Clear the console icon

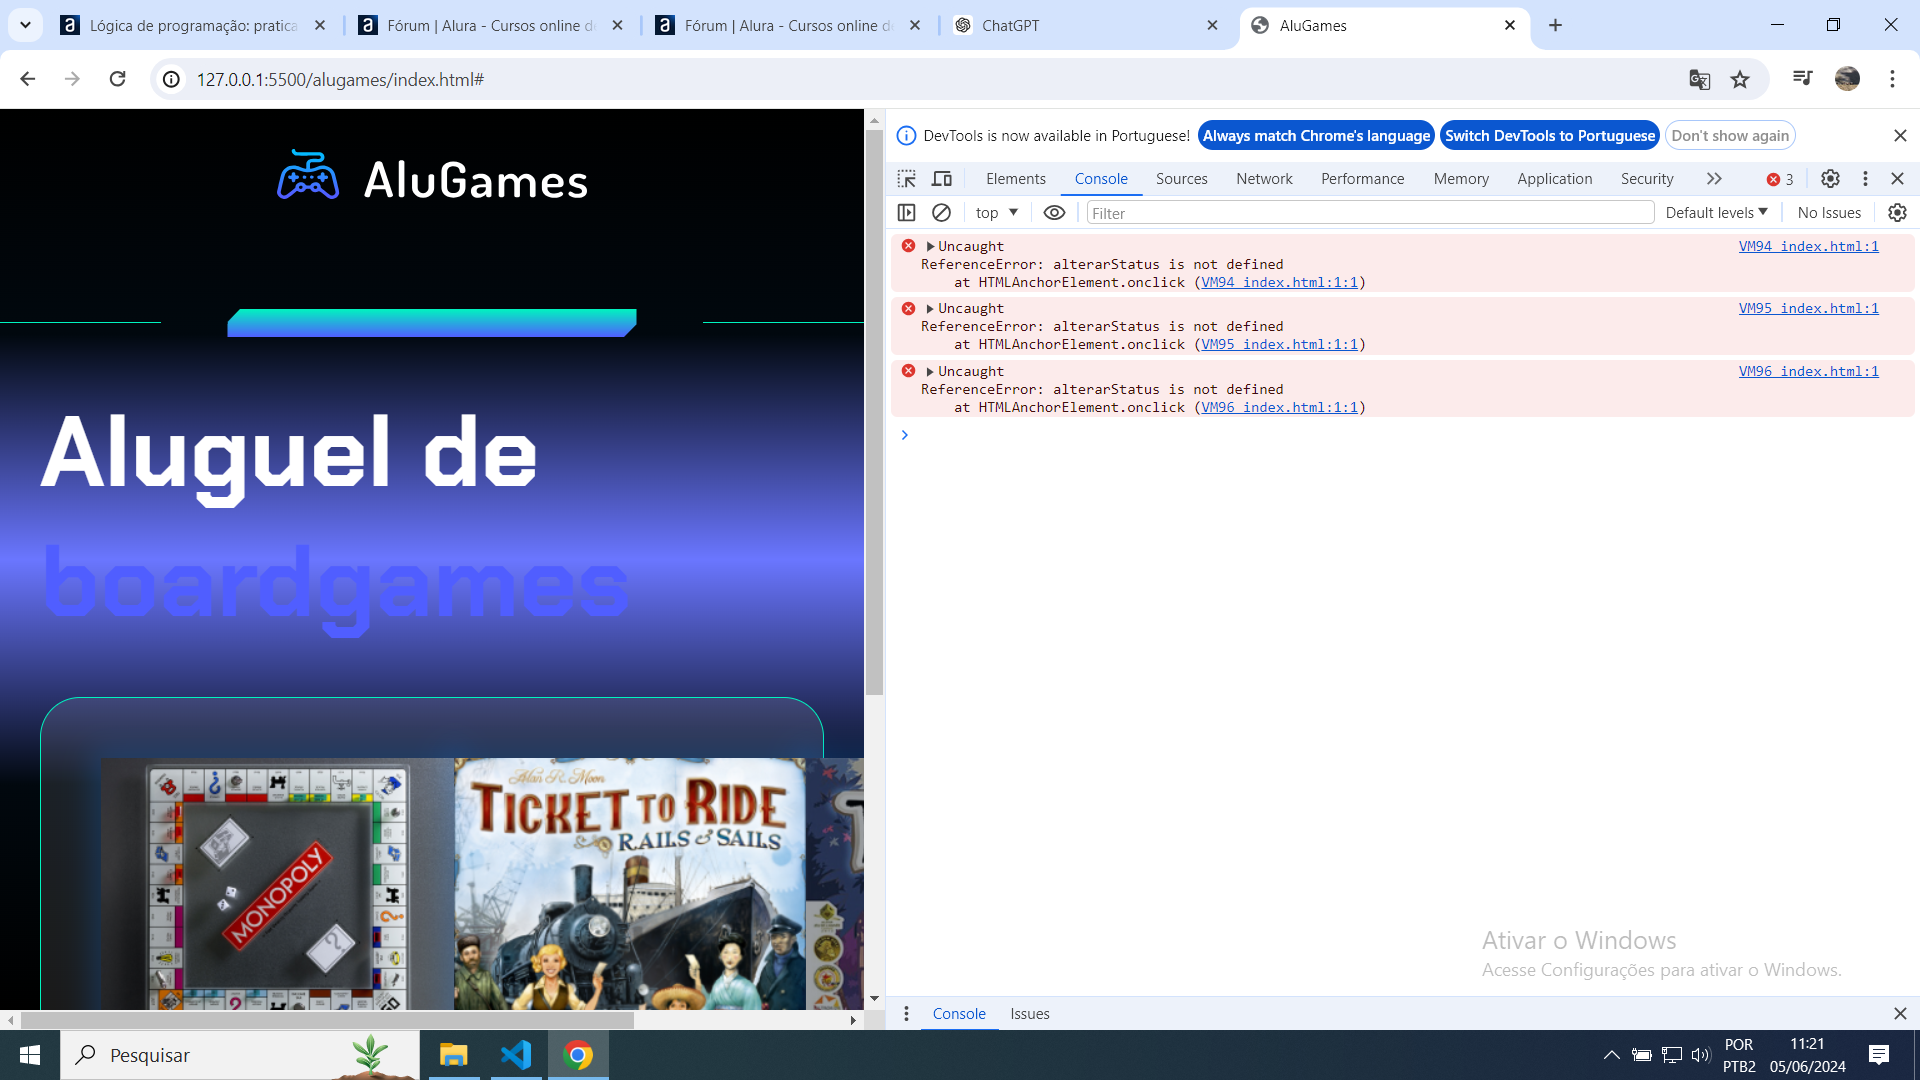coord(941,213)
